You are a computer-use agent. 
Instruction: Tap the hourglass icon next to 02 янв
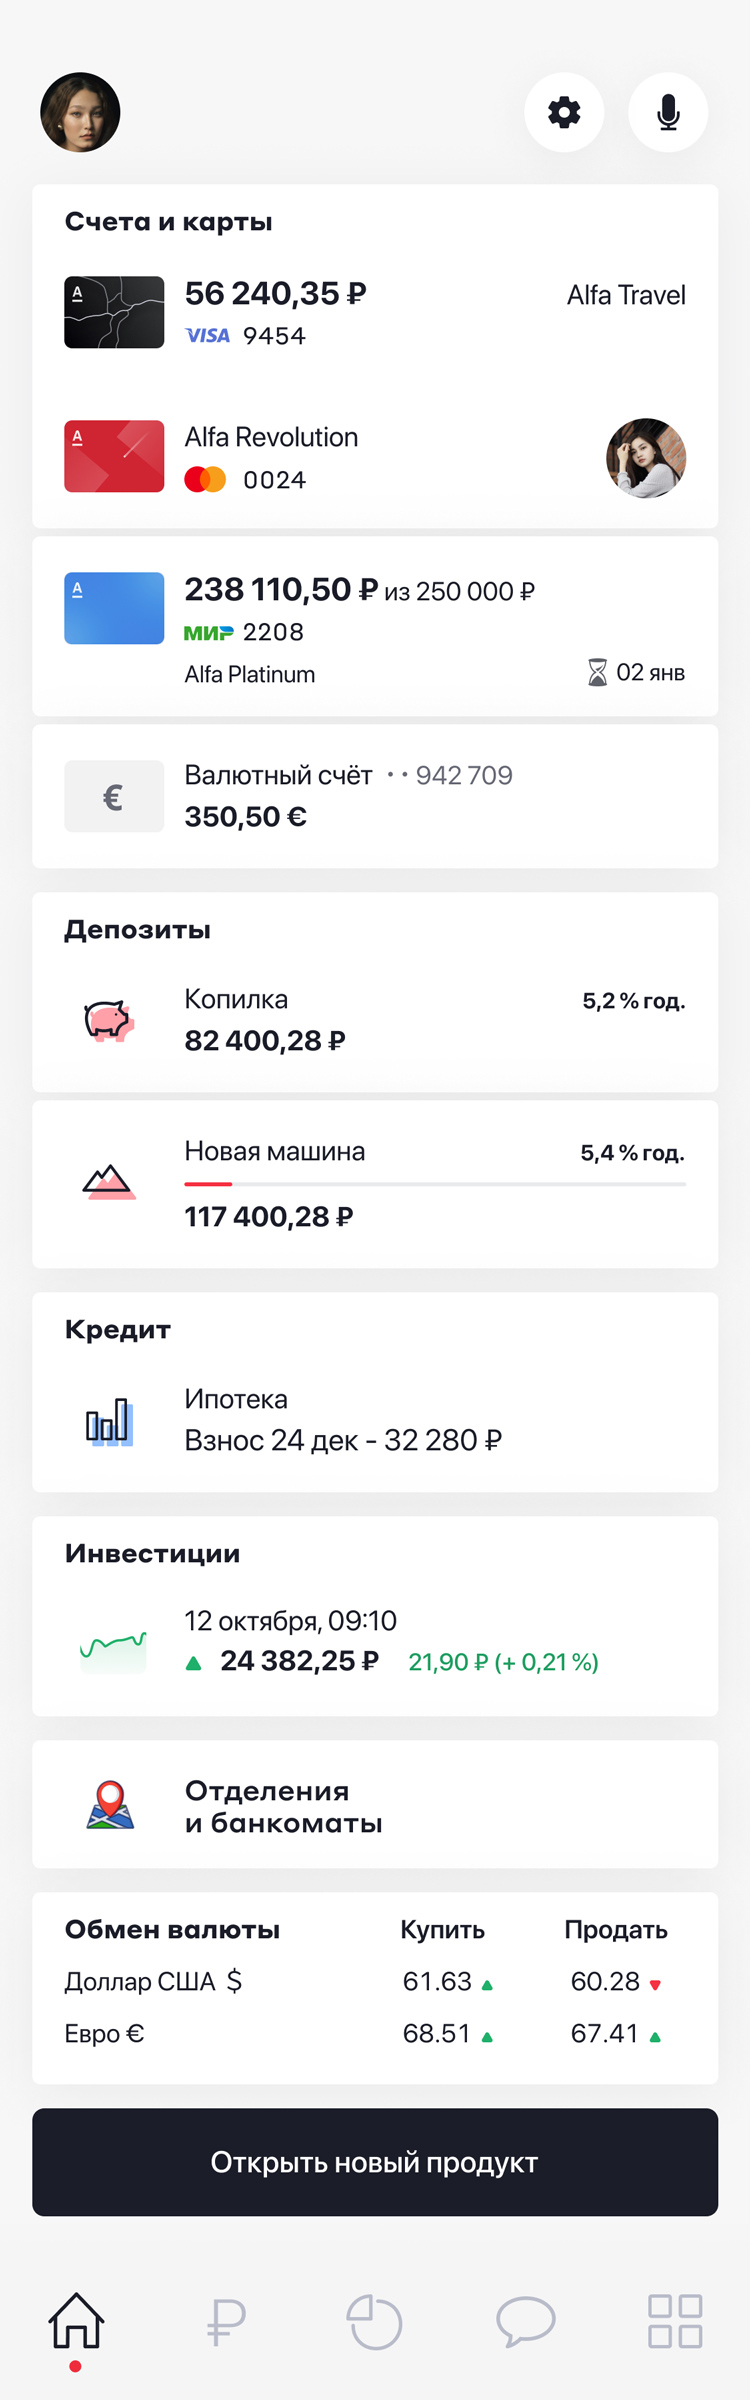597,672
